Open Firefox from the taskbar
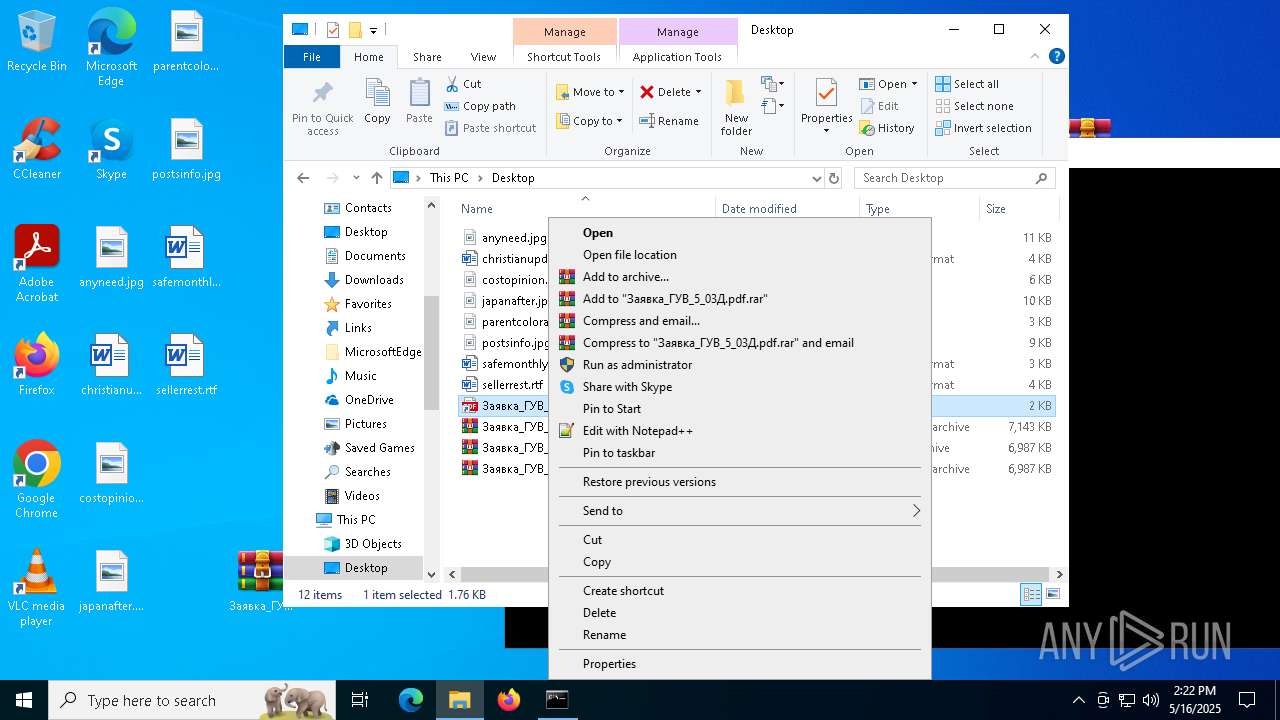Image resolution: width=1280 pixels, height=720 pixels. (509, 700)
